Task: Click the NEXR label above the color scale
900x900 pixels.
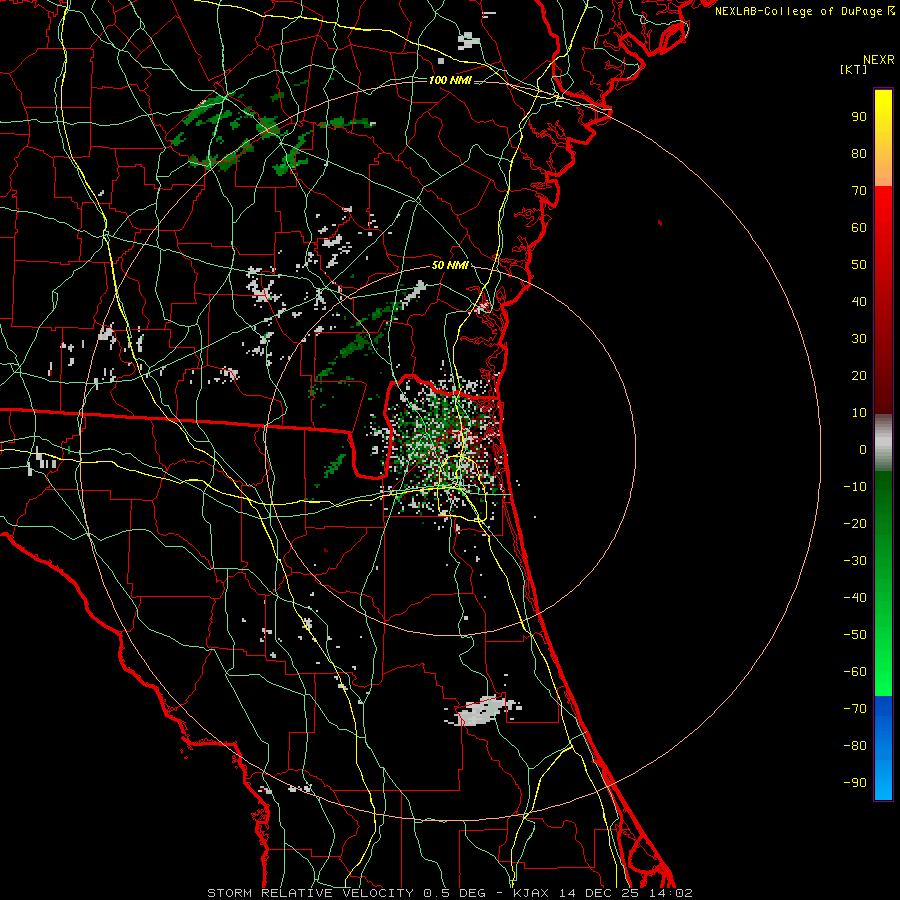Action: click(879, 60)
